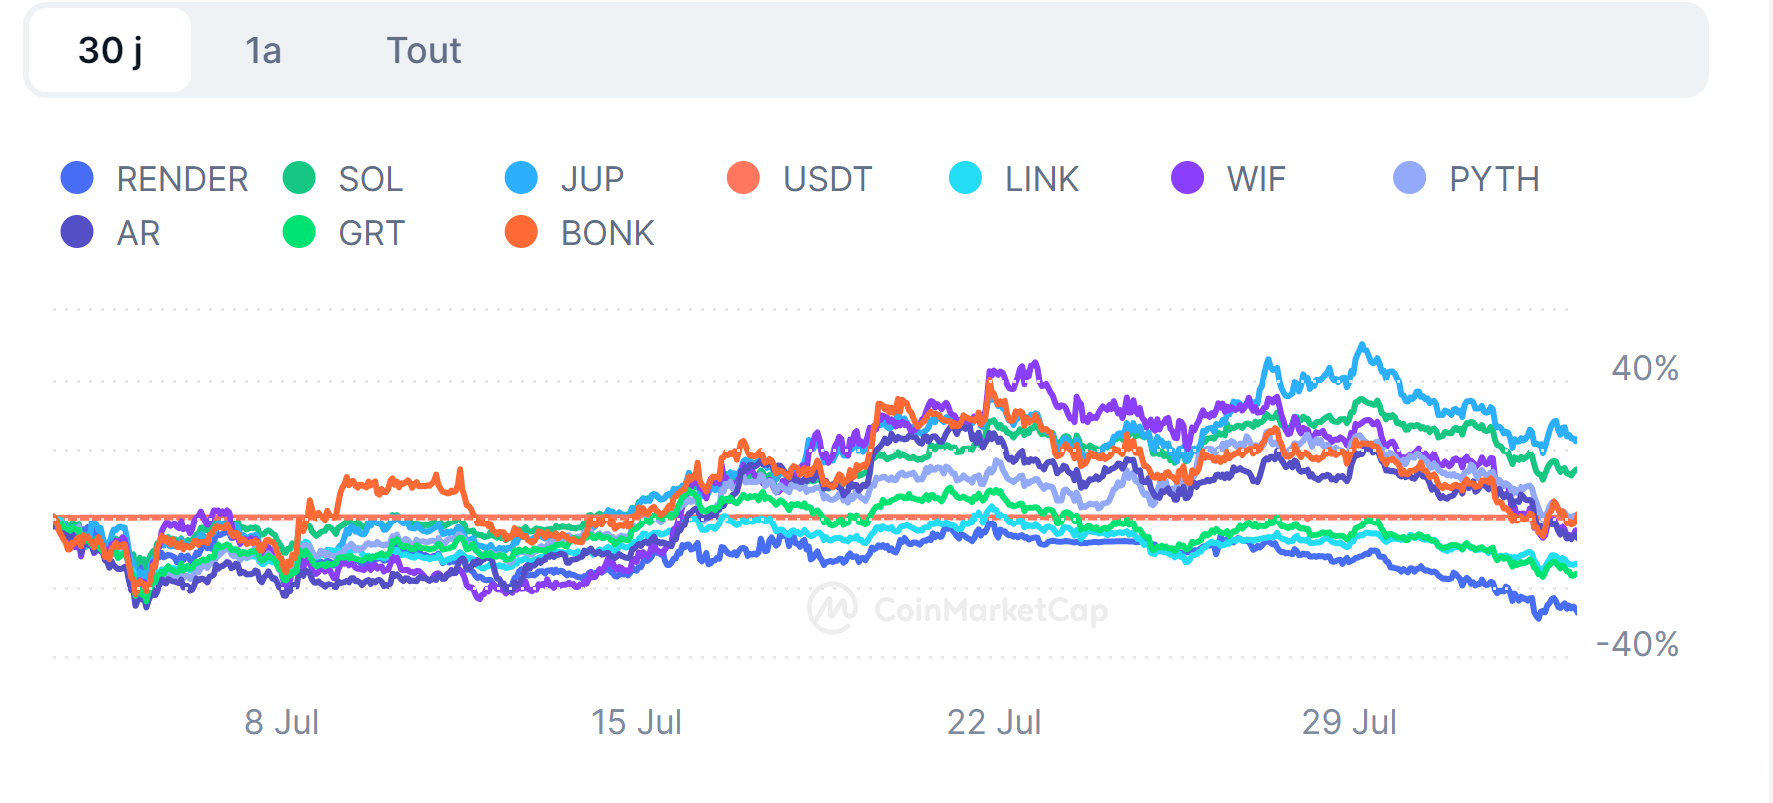This screenshot has width=1773, height=803.
Task: Hide the USDT series via its label
Action: [827, 179]
